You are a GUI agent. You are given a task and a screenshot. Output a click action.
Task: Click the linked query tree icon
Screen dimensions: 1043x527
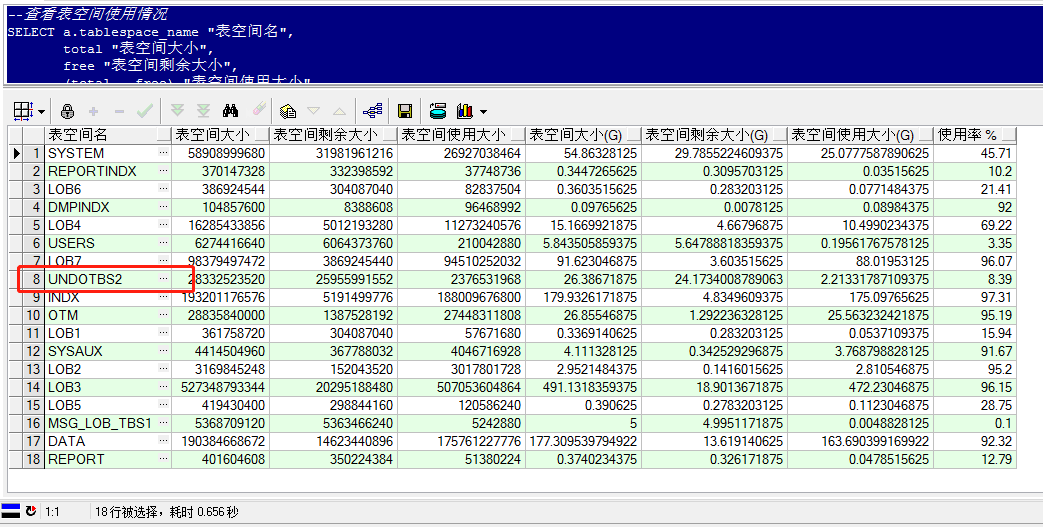pyautogui.click(x=373, y=111)
